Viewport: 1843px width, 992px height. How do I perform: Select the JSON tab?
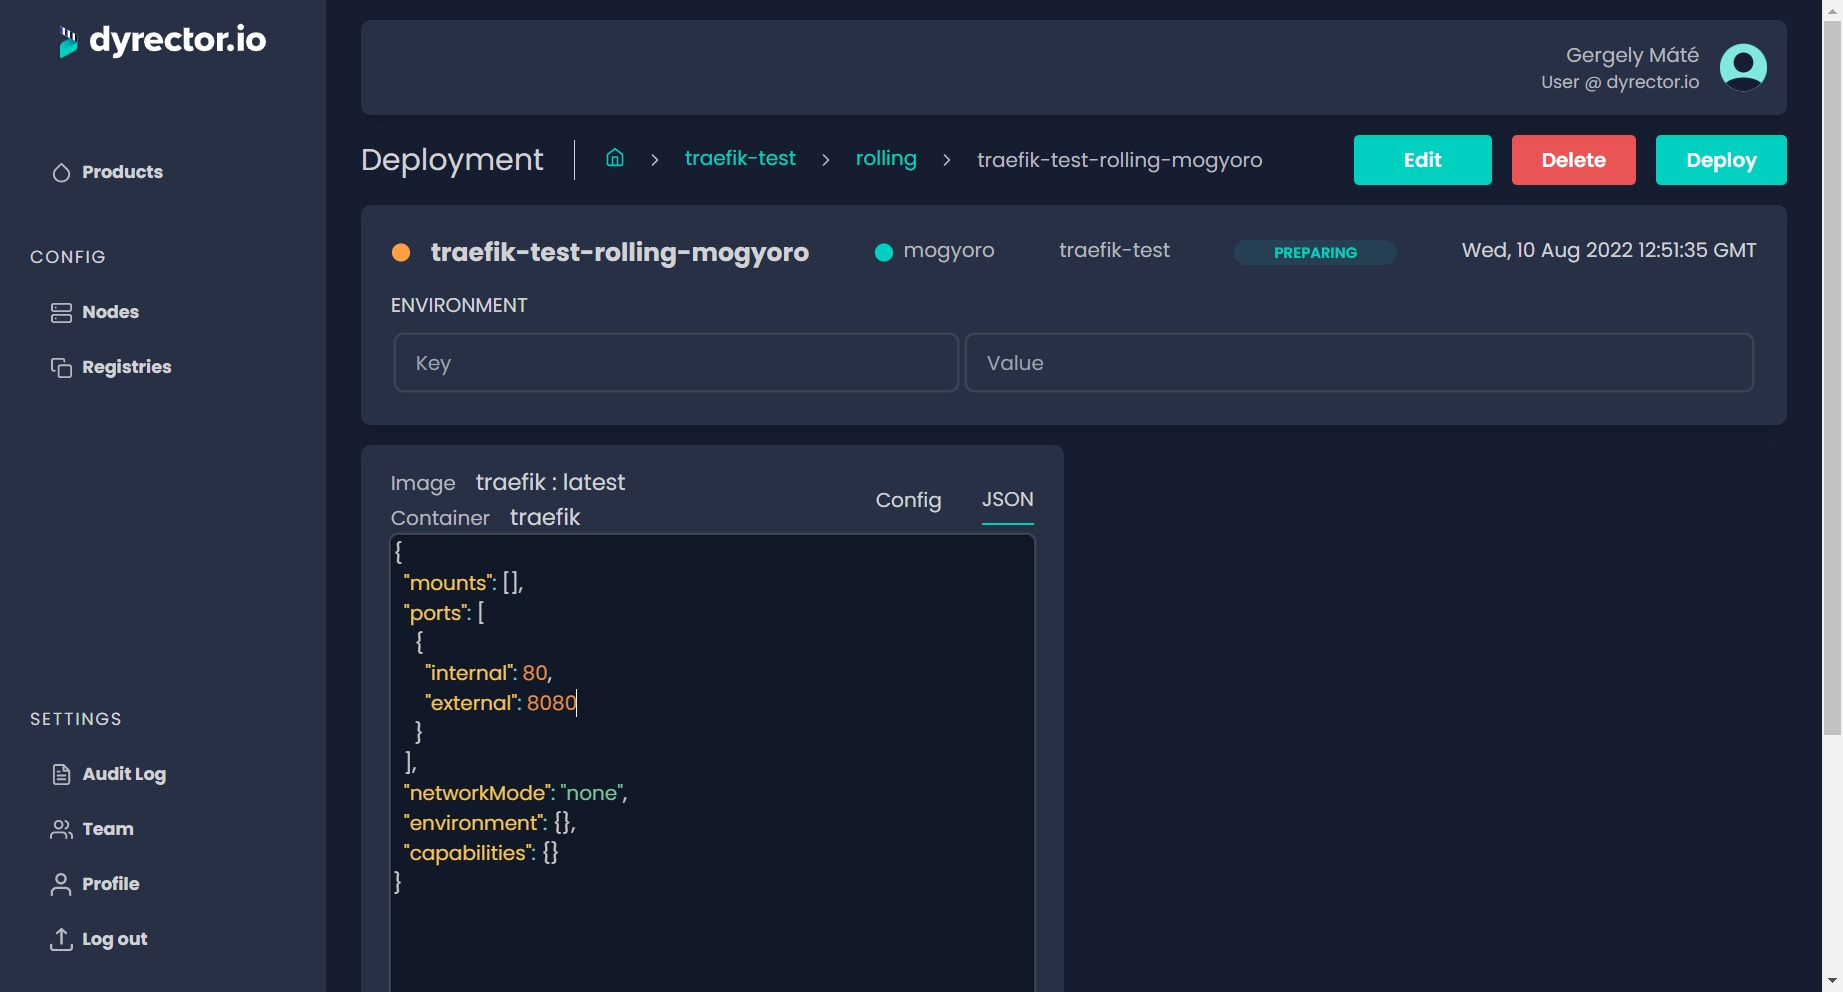pos(1007,500)
